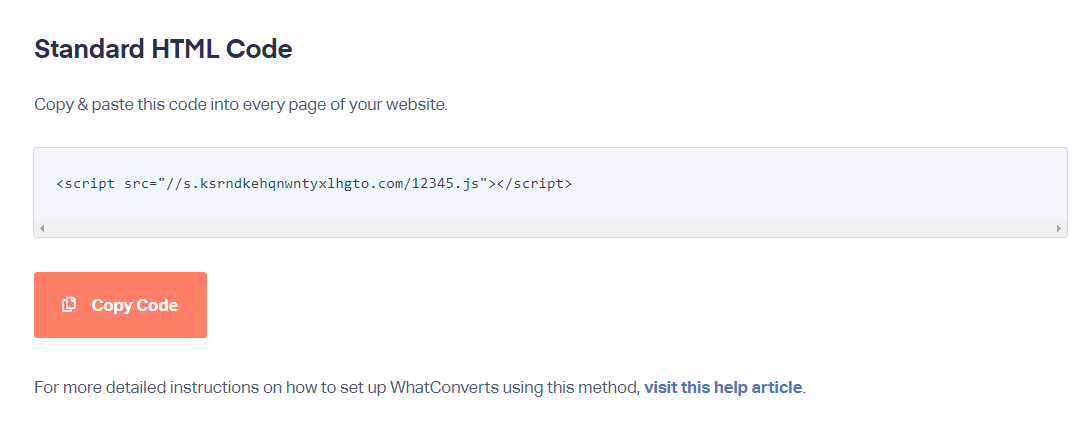Click the 'Copy Code' label text on the button

click(x=135, y=306)
